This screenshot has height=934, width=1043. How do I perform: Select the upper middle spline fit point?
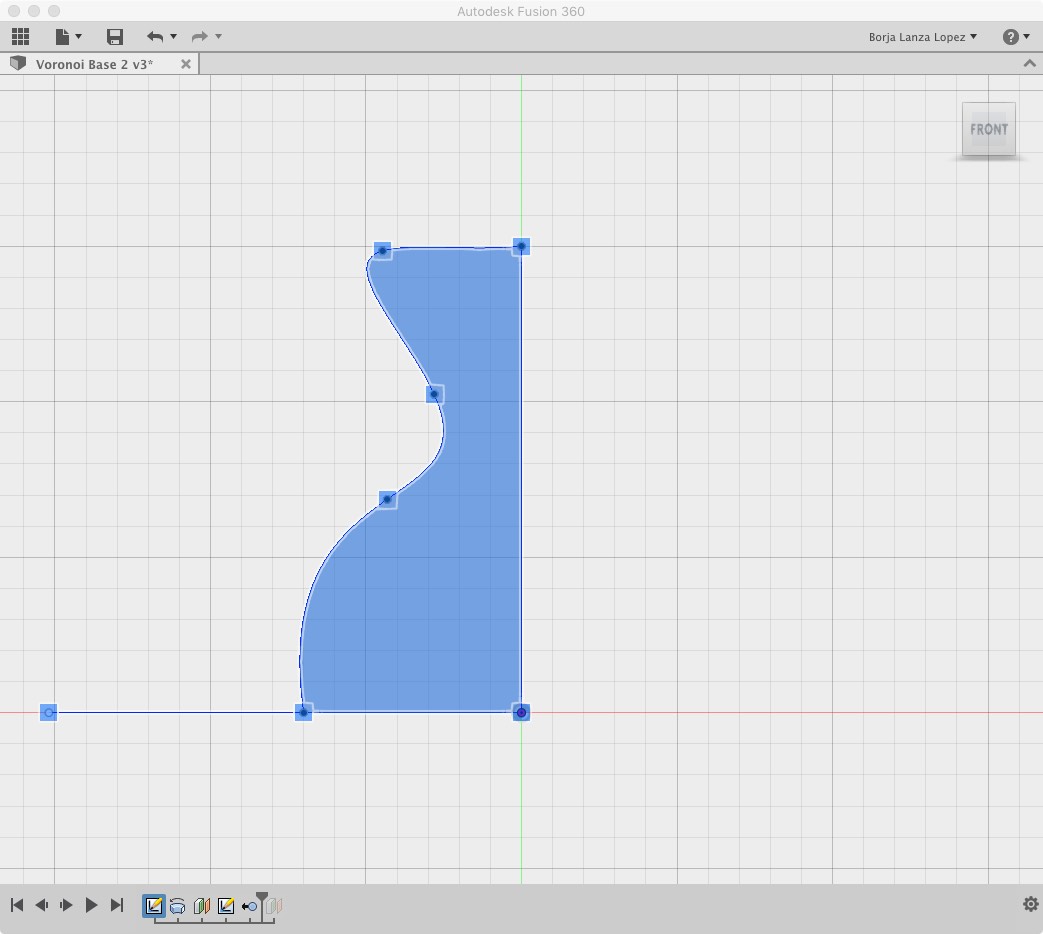434,394
